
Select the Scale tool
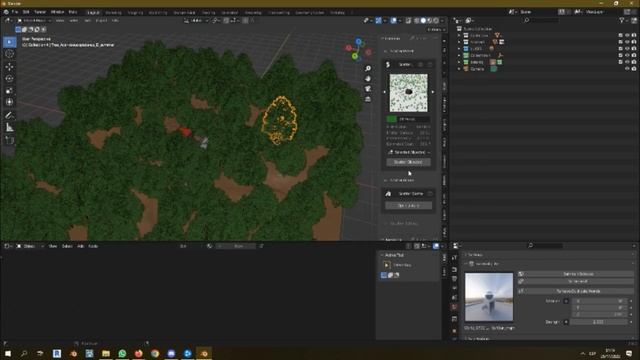[x=9, y=90]
